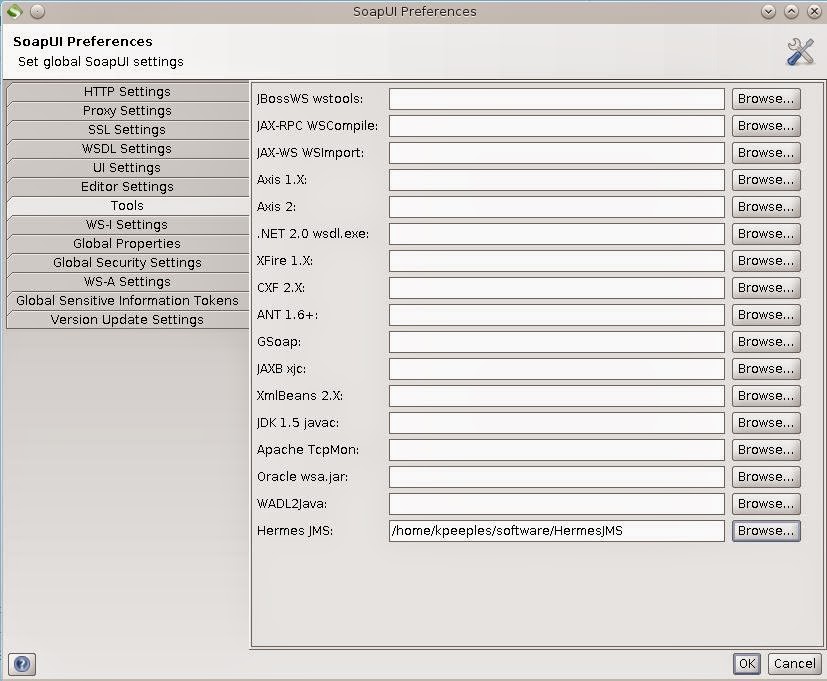This screenshot has height=681, width=827.
Task: Click into the XFire 1.X field
Action: [x=556, y=261]
